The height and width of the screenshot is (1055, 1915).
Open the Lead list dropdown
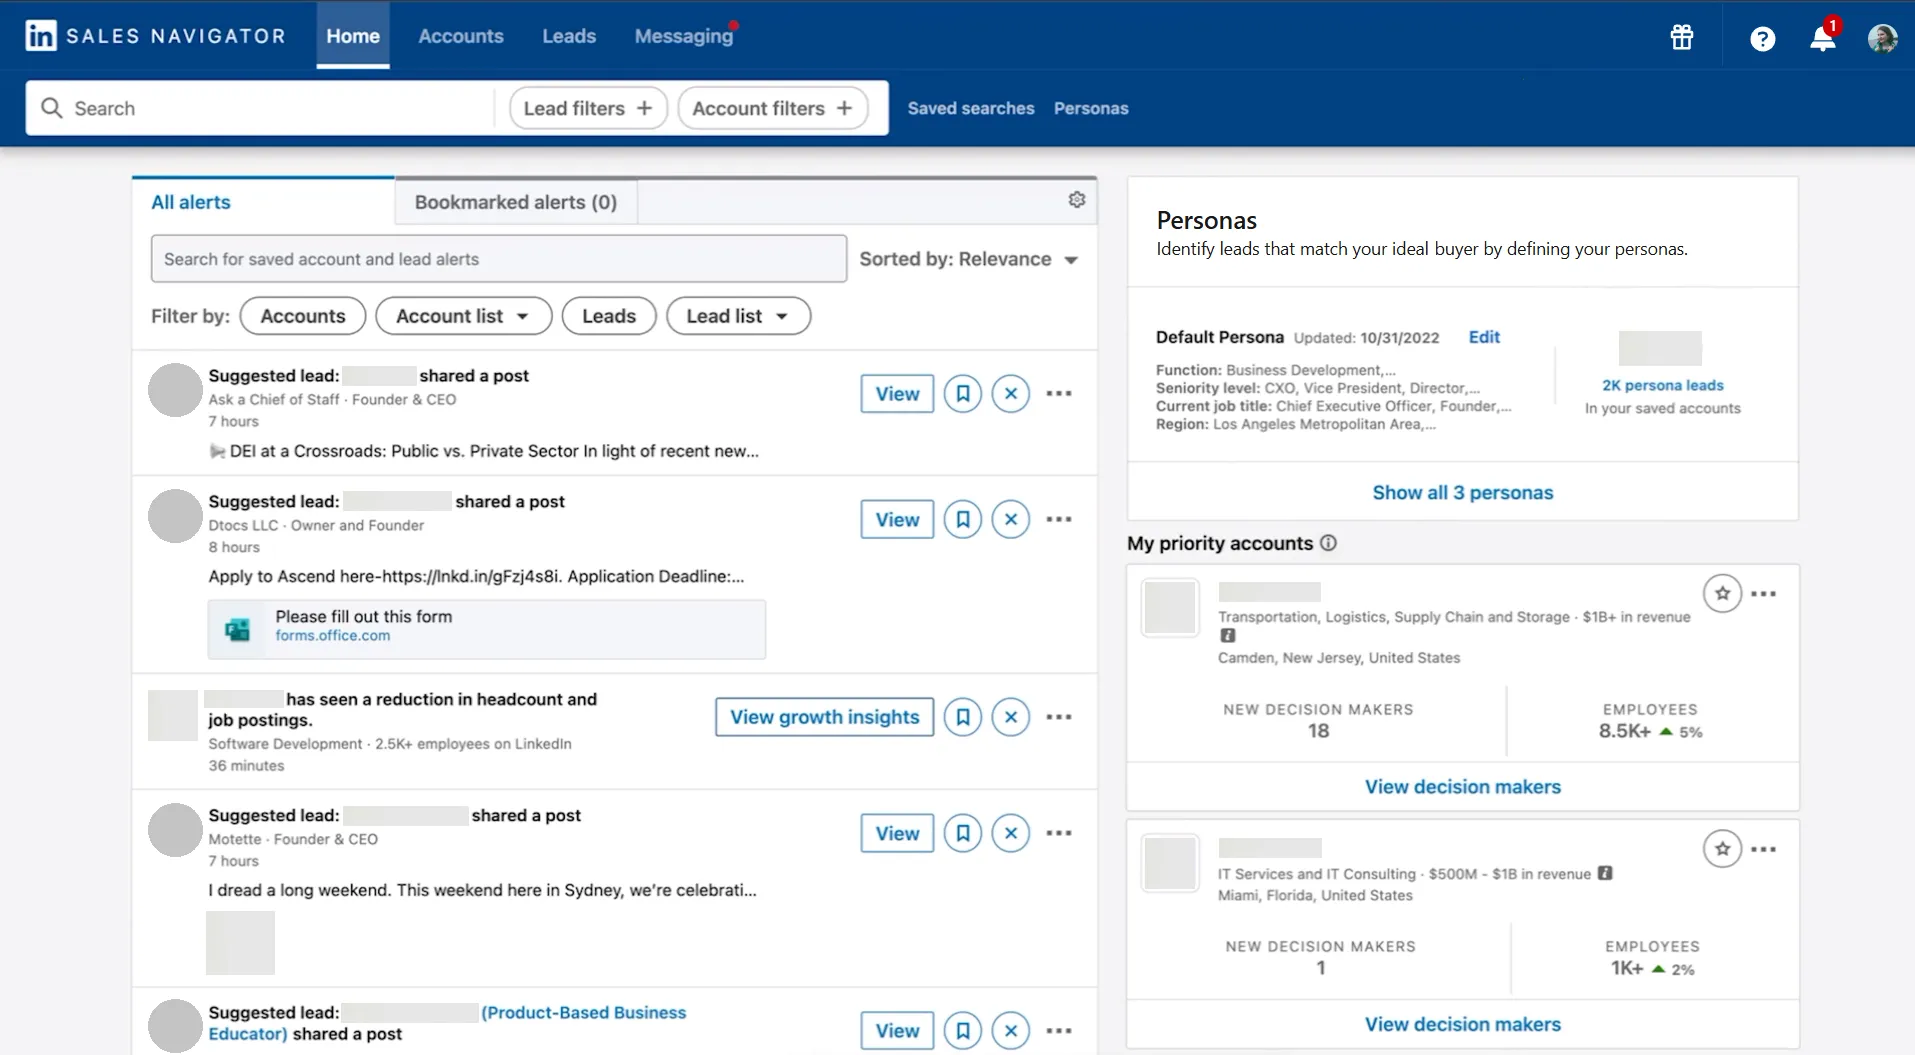(737, 315)
